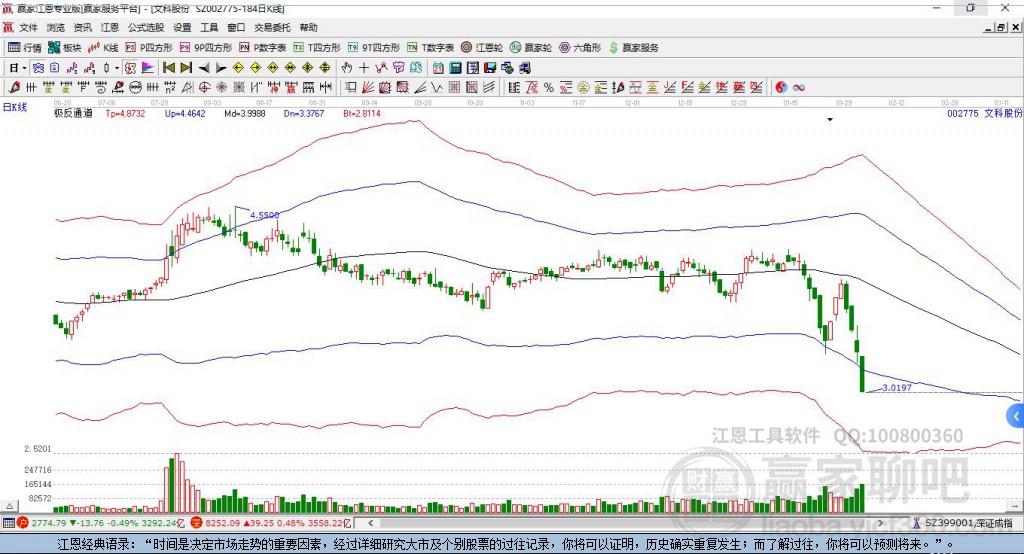
Task: Click the floppy disk save icon
Action: tap(490, 68)
